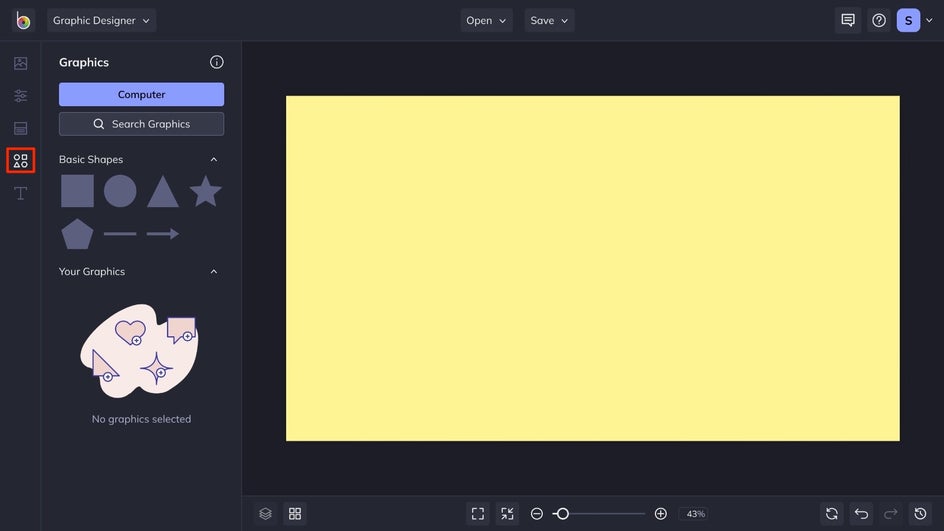Open the Edit adjustments sliders icon
This screenshot has height=531, width=944.
20,96
